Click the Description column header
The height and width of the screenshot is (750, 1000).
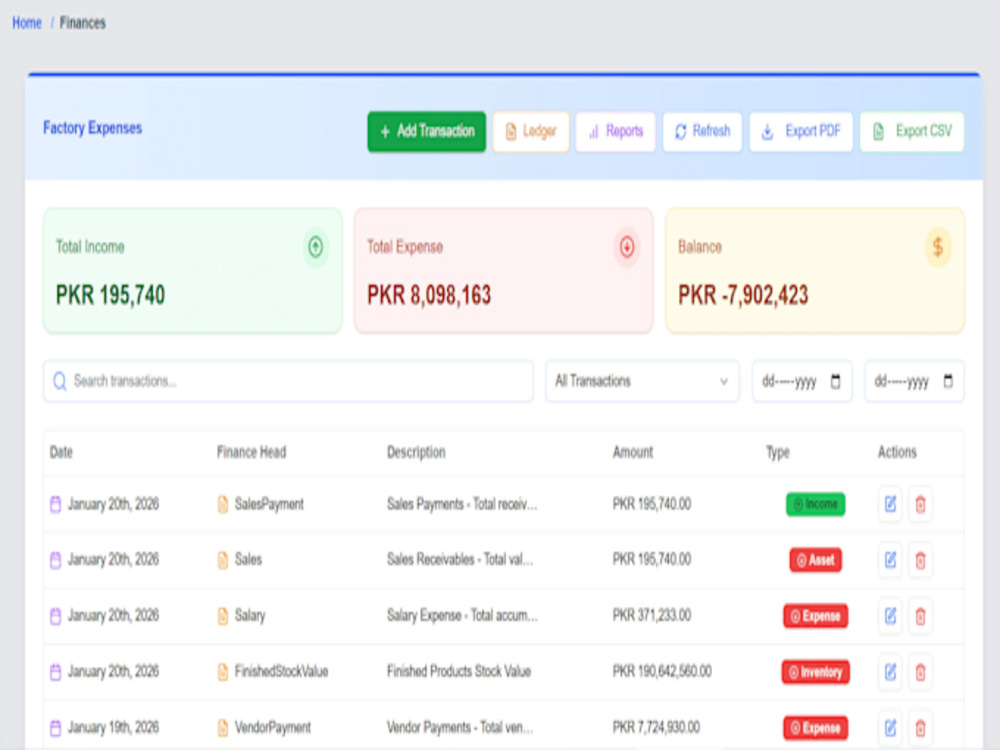coord(416,452)
